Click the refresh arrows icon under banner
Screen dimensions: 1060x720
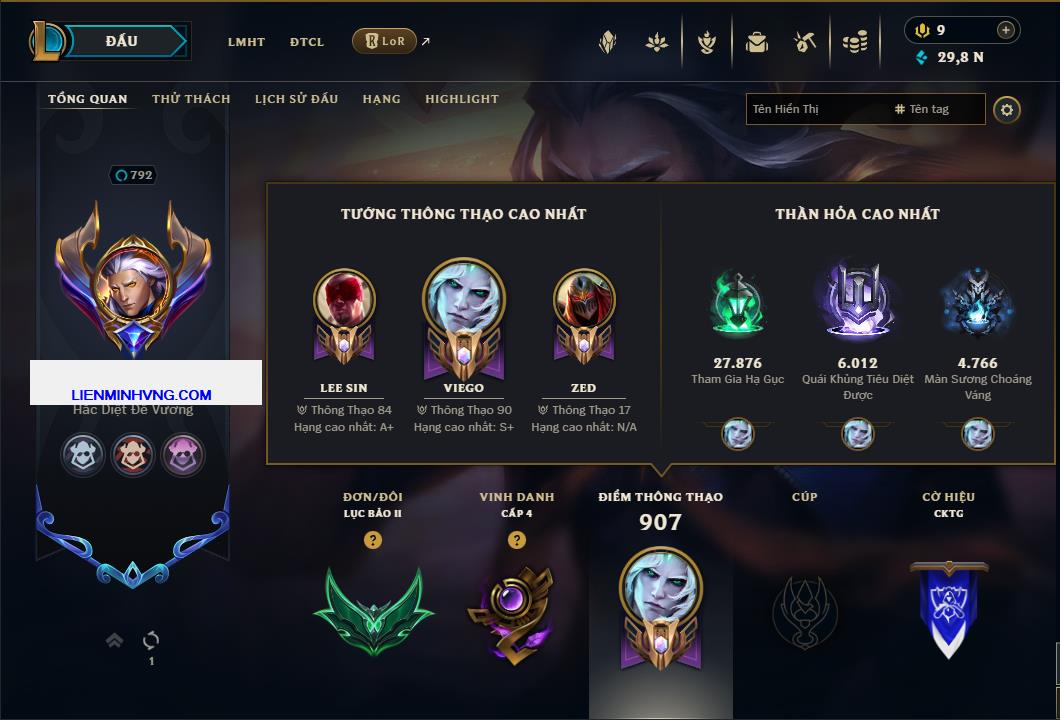[x=151, y=640]
